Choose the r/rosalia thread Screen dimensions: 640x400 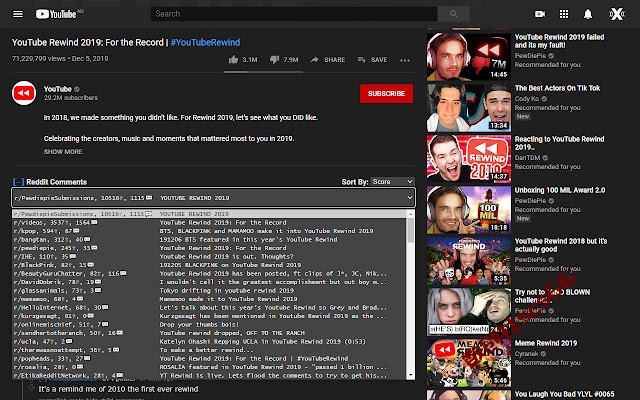(x=209, y=367)
